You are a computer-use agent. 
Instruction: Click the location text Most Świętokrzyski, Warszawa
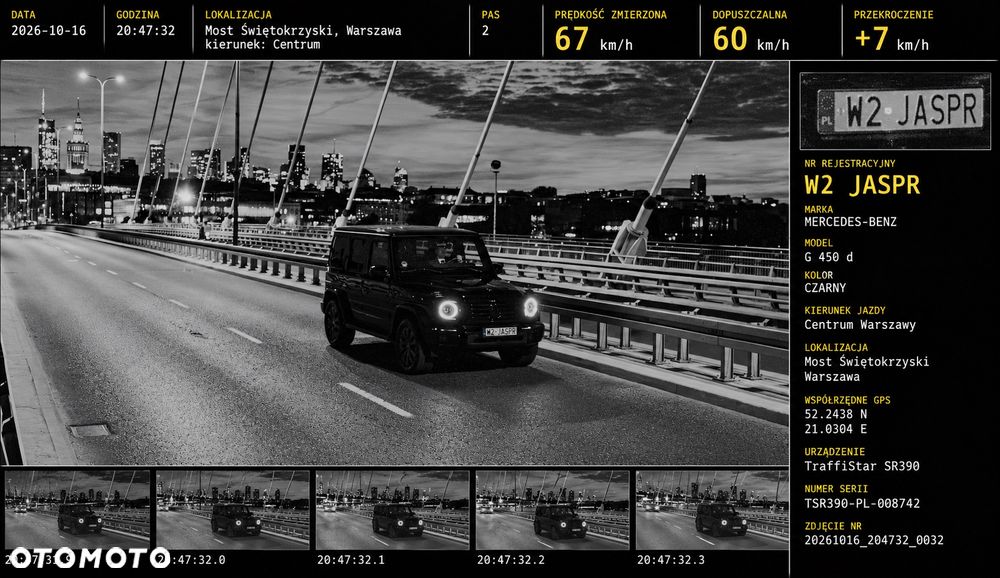[x=303, y=31]
